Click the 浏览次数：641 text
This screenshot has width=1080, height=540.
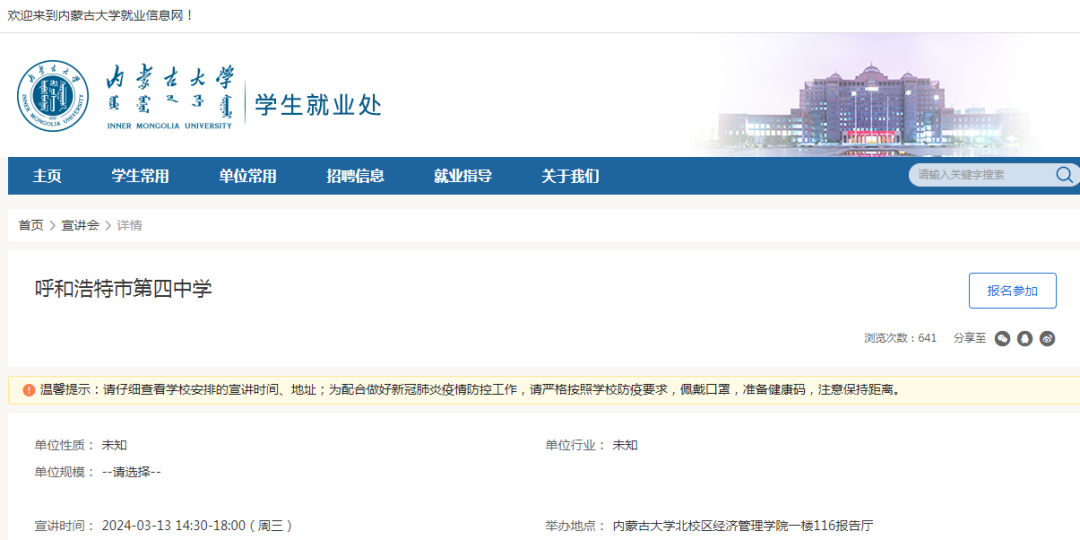point(900,339)
